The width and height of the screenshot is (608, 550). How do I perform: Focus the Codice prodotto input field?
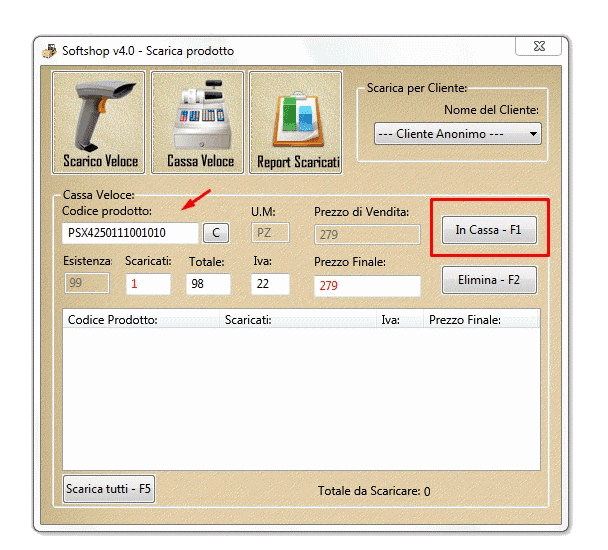[x=129, y=233]
